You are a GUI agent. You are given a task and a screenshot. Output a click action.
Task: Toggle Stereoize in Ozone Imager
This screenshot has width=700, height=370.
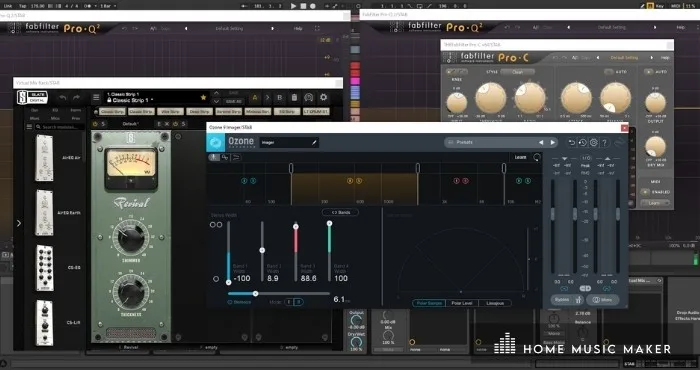coord(239,302)
